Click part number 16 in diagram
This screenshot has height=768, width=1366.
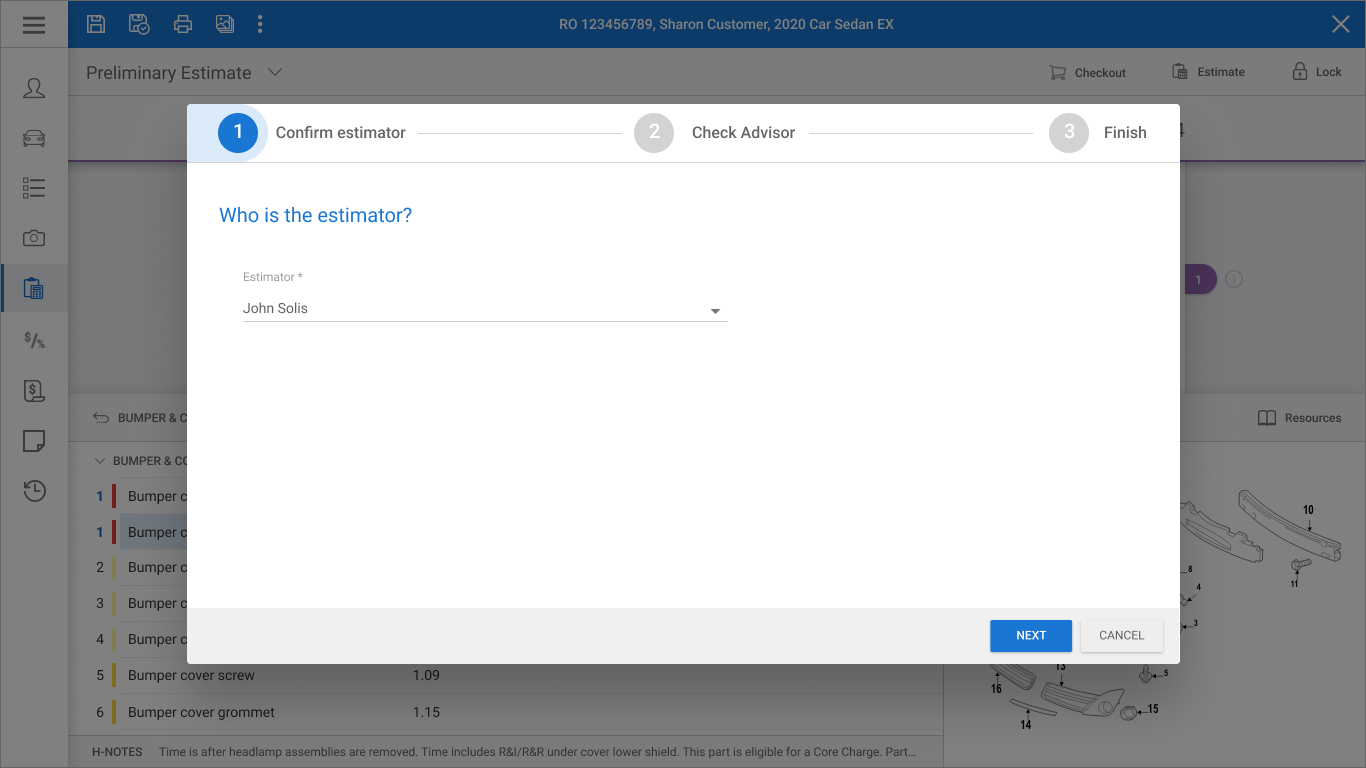pyautogui.click(x=996, y=689)
